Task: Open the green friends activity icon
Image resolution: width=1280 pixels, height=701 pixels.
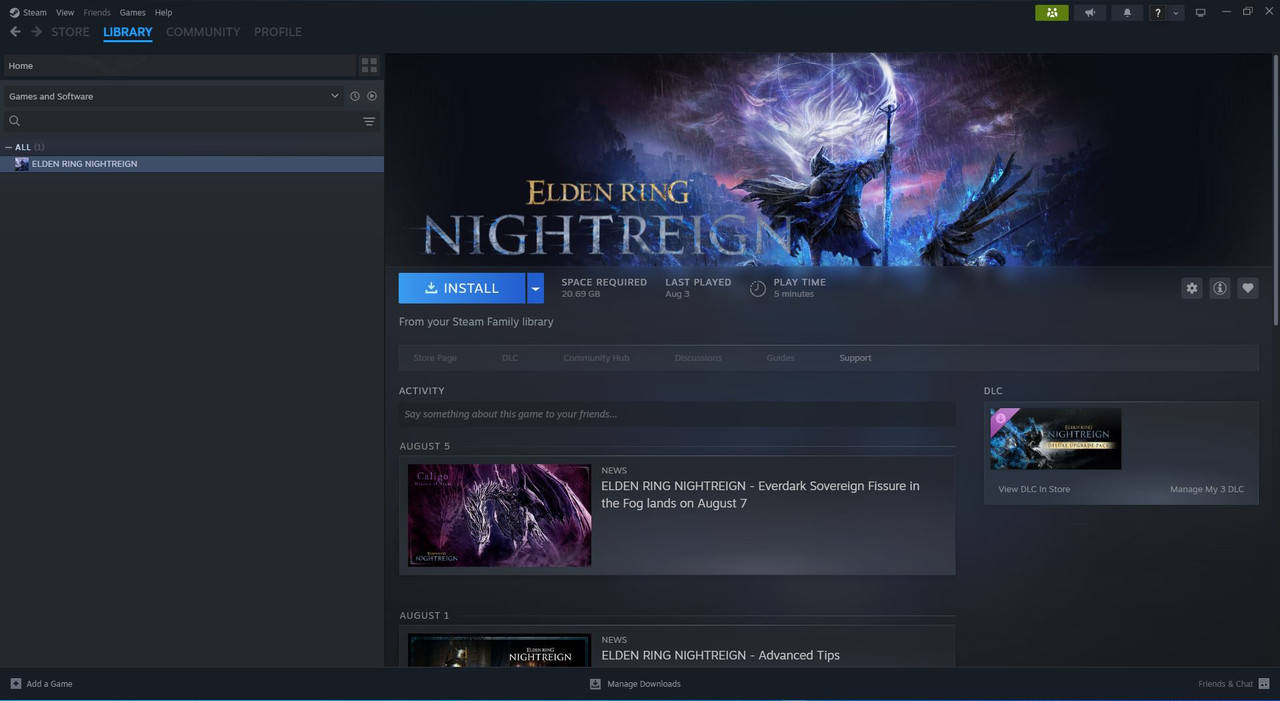Action: pos(1052,12)
